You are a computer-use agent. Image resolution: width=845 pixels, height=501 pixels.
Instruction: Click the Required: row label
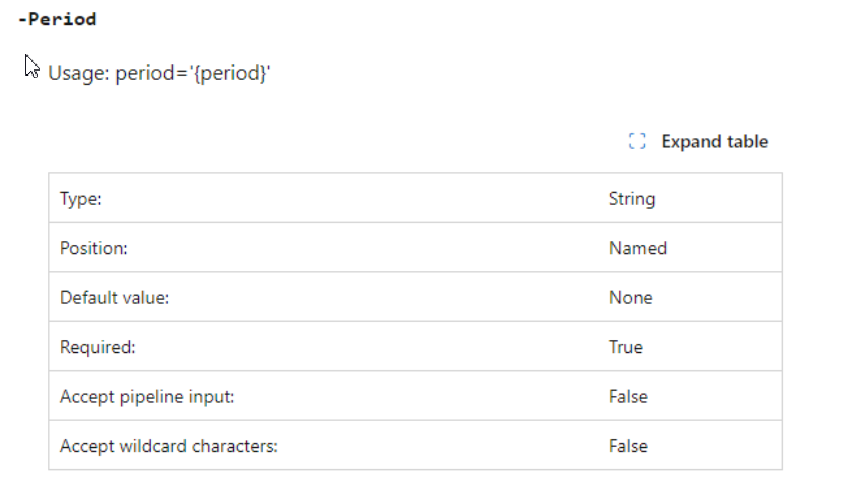click(98, 347)
